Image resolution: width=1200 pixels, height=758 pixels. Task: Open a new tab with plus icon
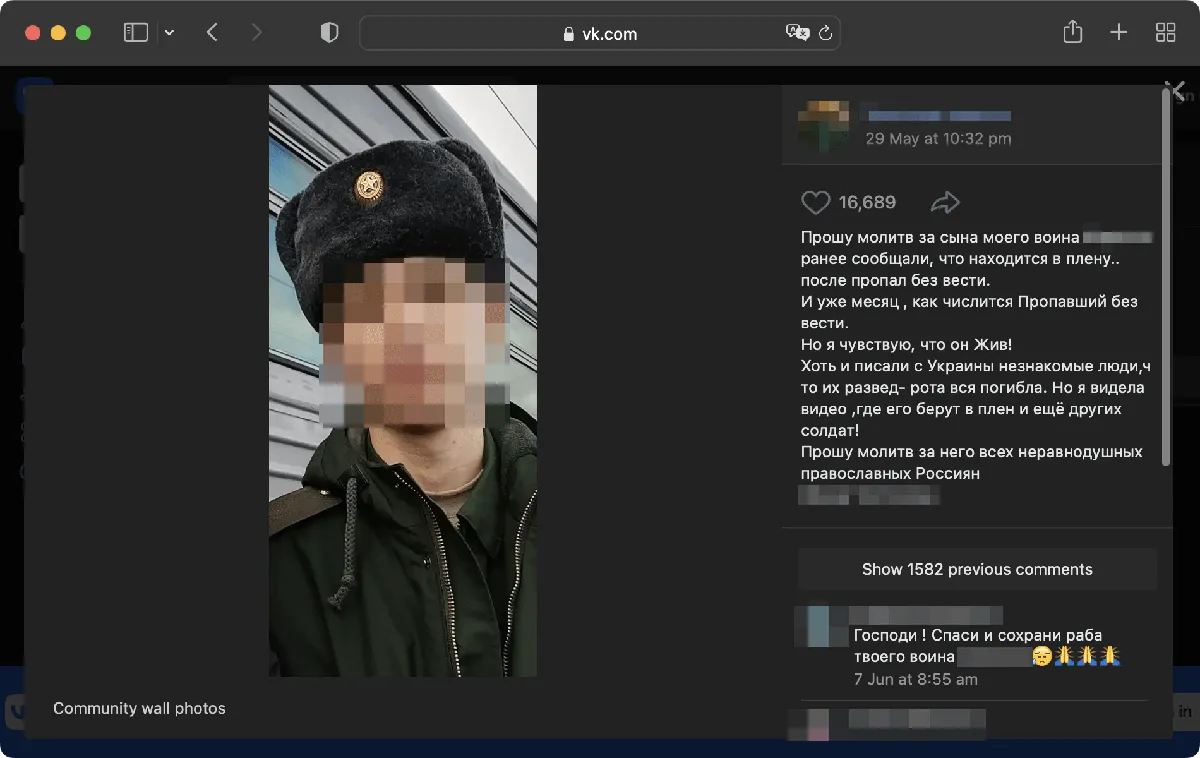pos(1119,33)
